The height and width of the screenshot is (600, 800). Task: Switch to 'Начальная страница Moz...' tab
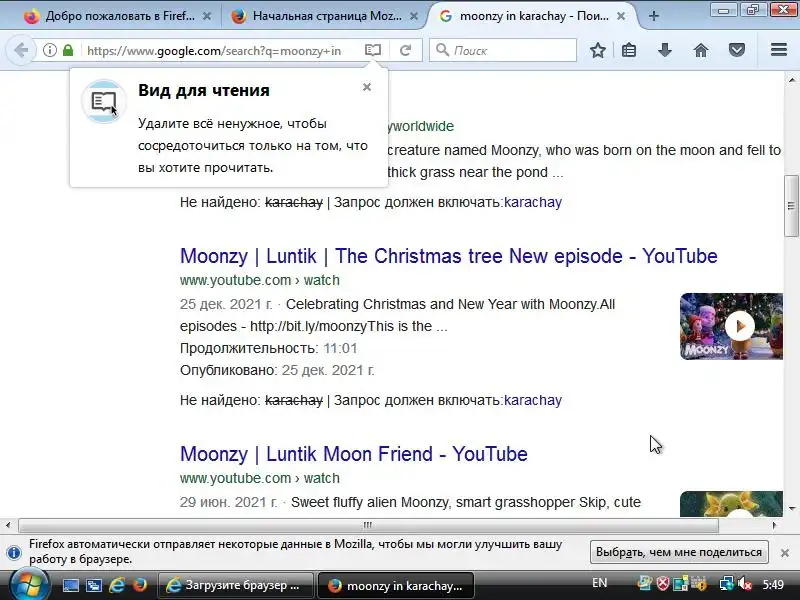tap(324, 16)
